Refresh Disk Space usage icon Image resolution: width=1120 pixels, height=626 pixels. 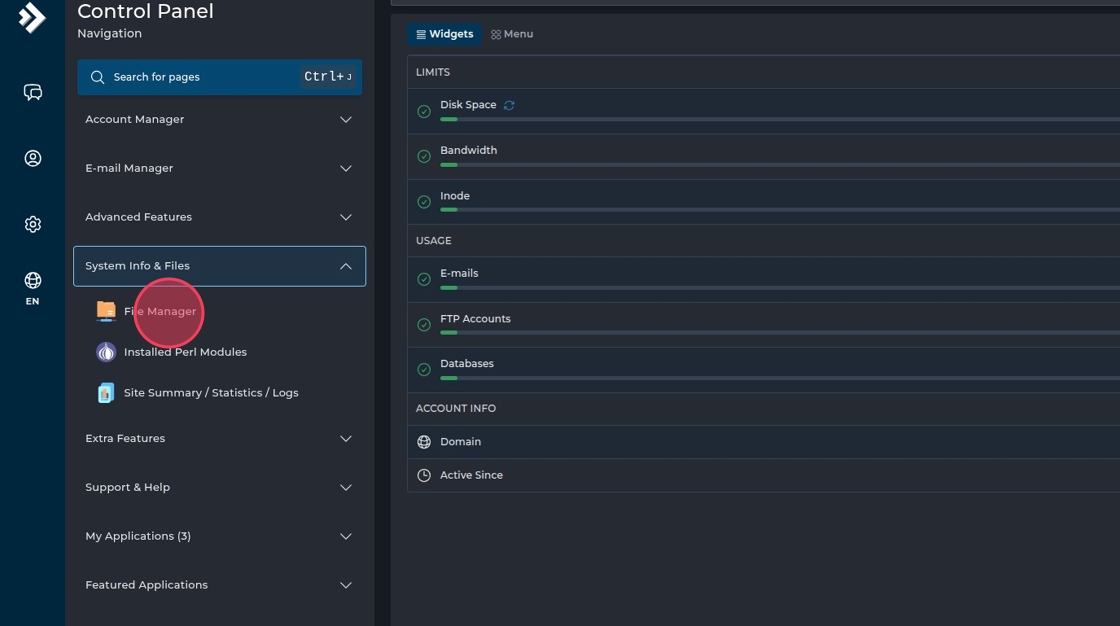click(x=509, y=105)
